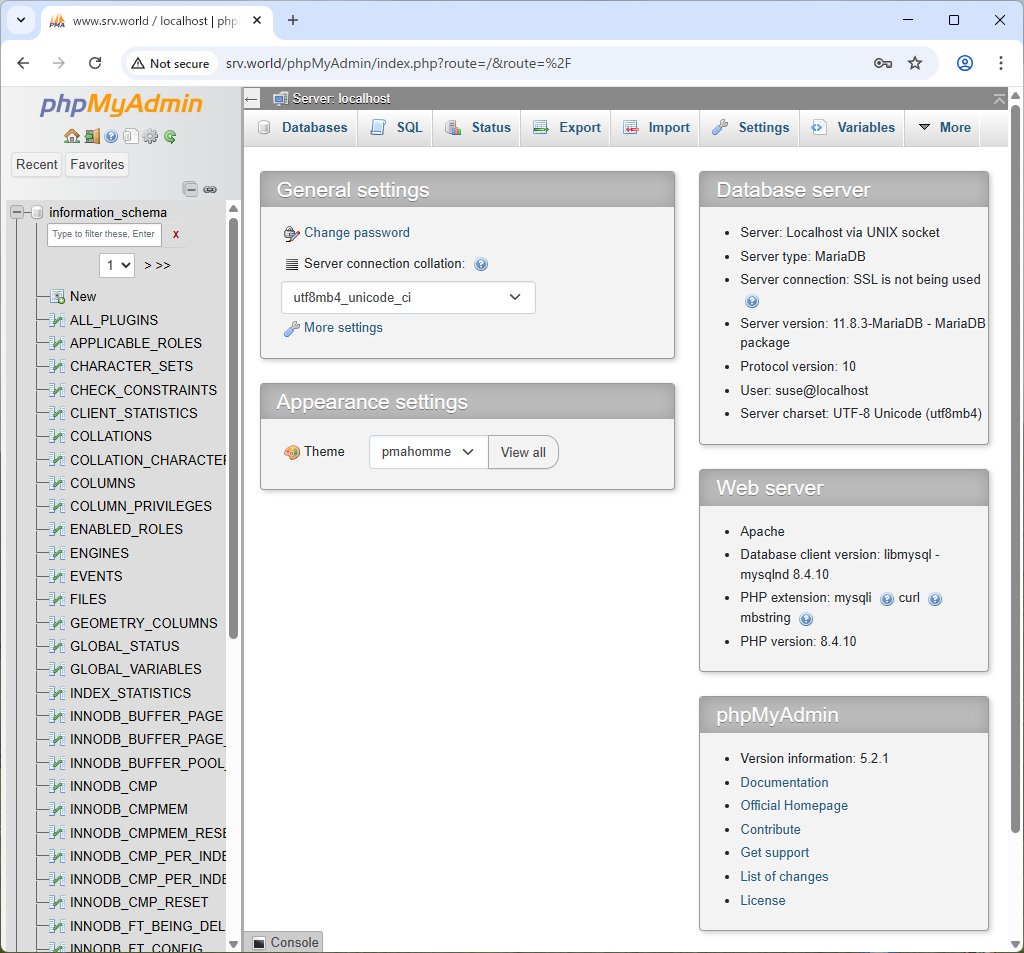Click the View all themes button
The image size is (1024, 953).
click(x=523, y=451)
